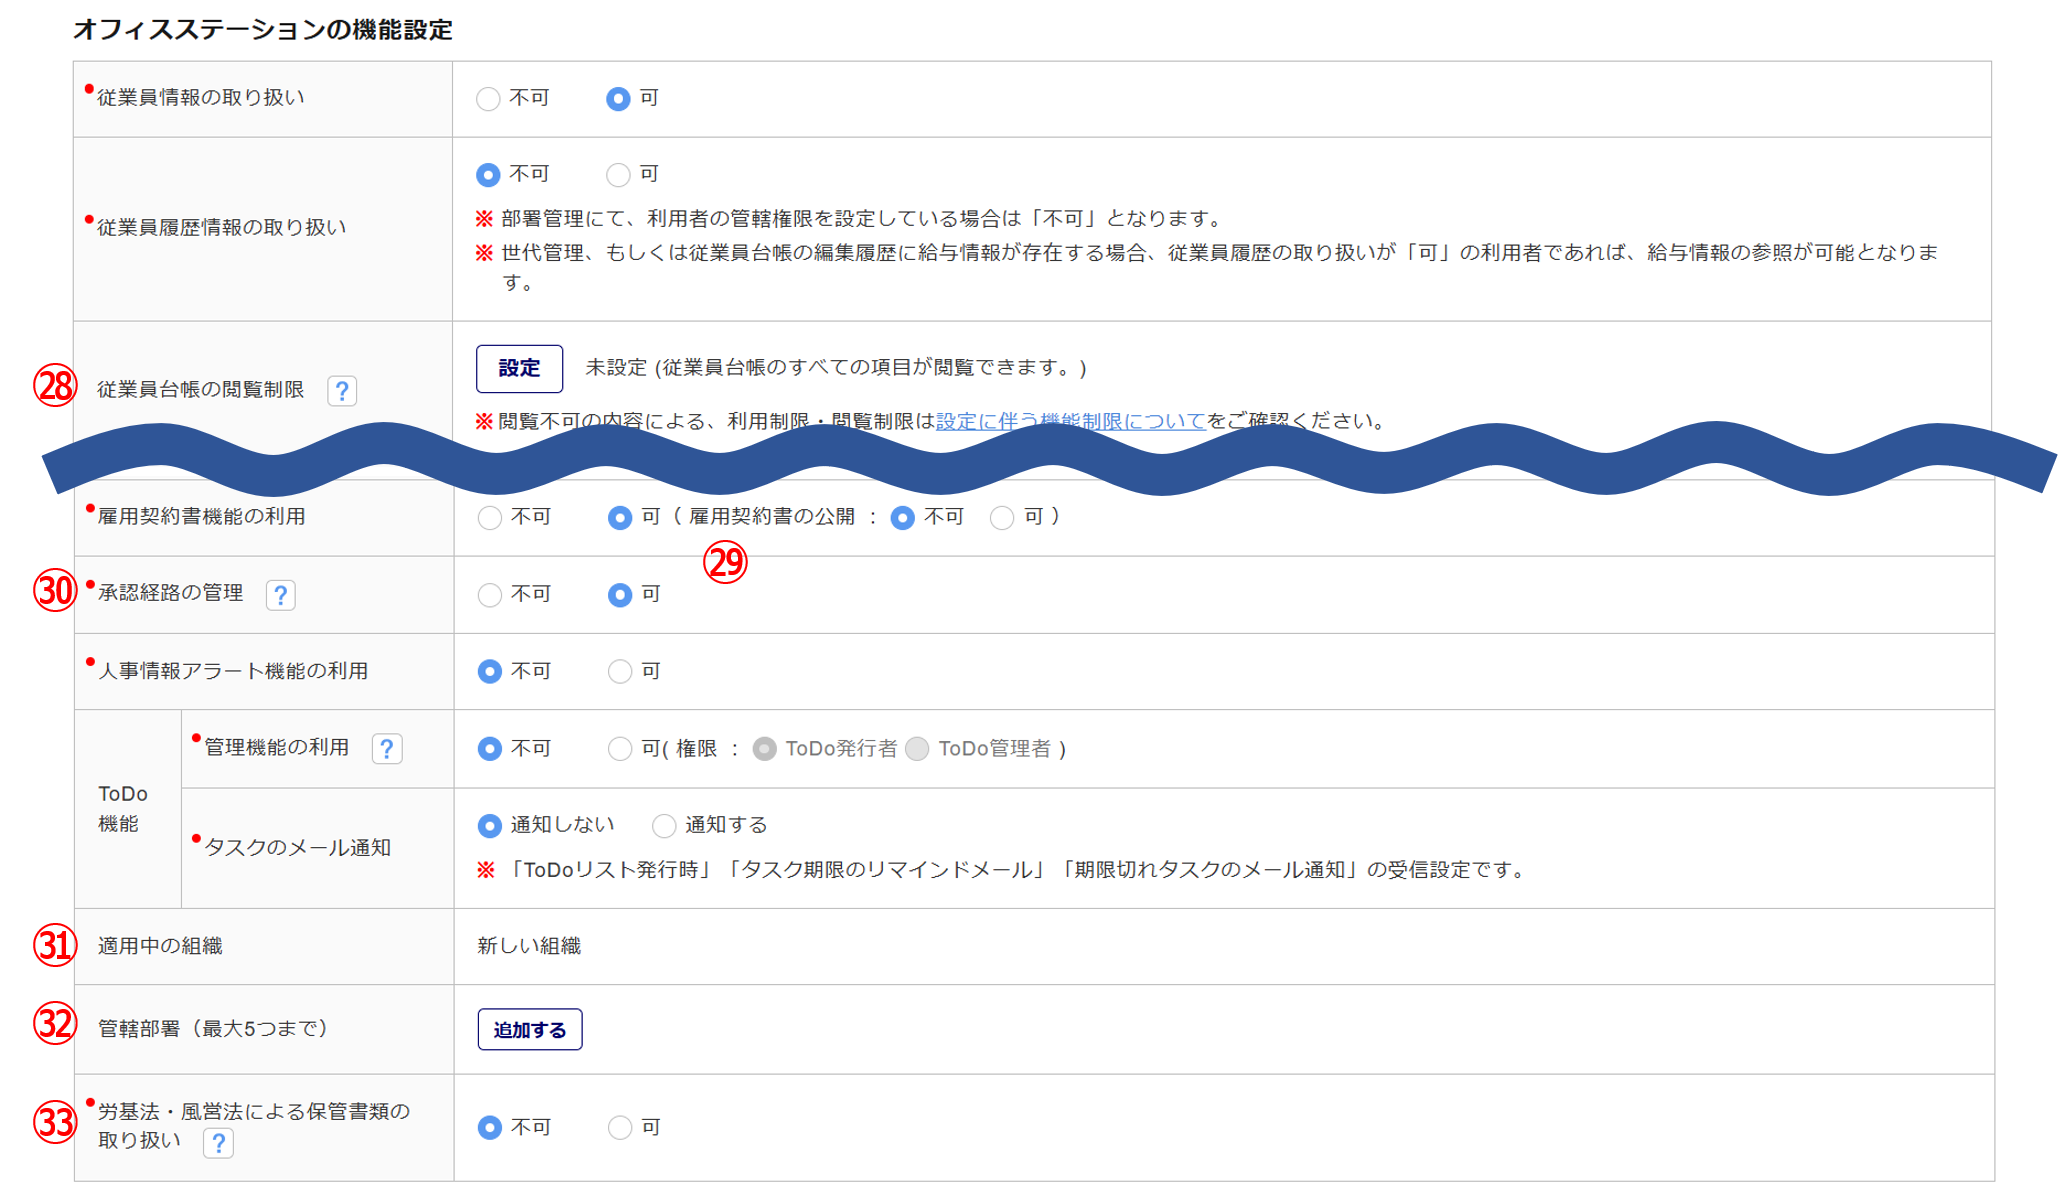Screen dimensions: 2058x1188
Task: Click help icon beside ToDo 管理機能の利用
Action: pos(387,749)
